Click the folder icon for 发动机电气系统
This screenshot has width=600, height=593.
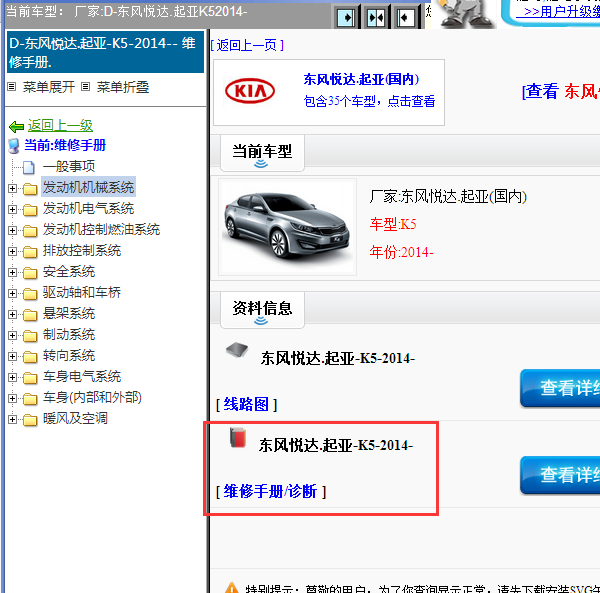point(30,210)
